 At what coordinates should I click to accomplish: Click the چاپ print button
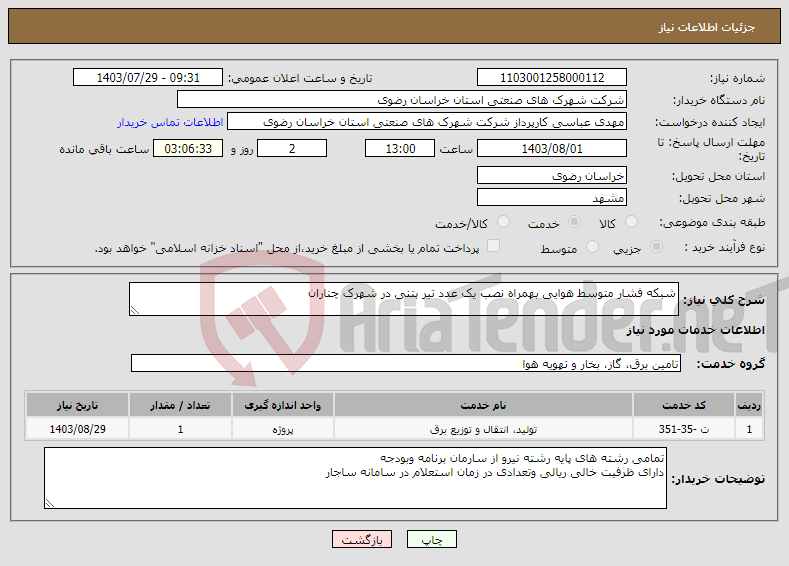tap(432, 539)
